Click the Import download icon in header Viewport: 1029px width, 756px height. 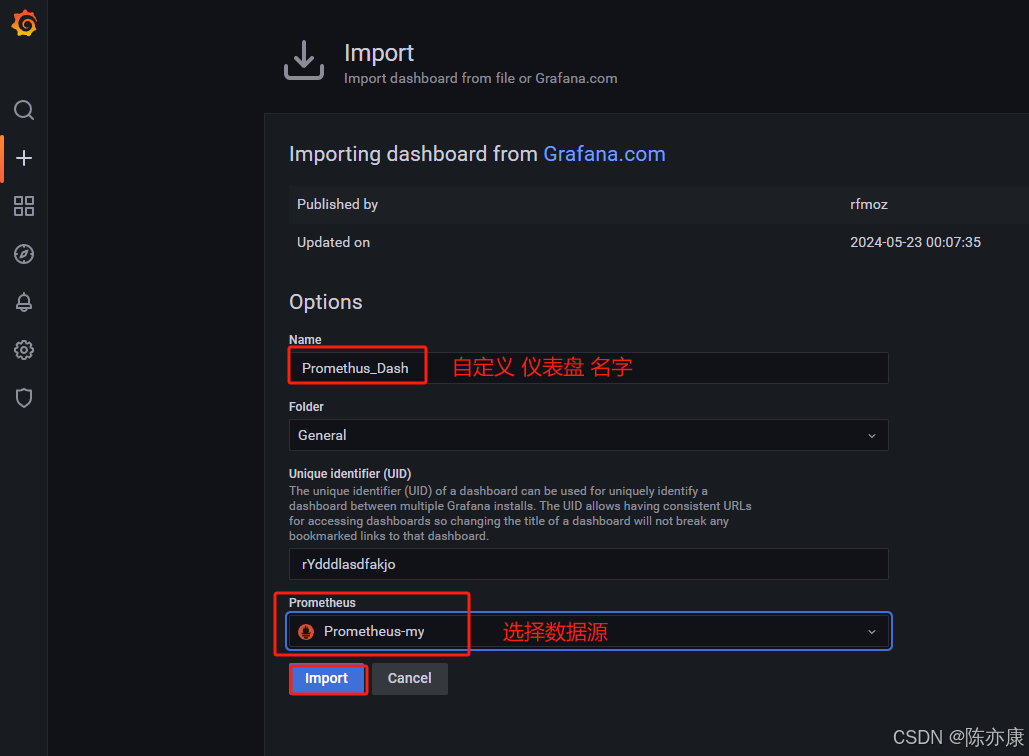tap(304, 60)
